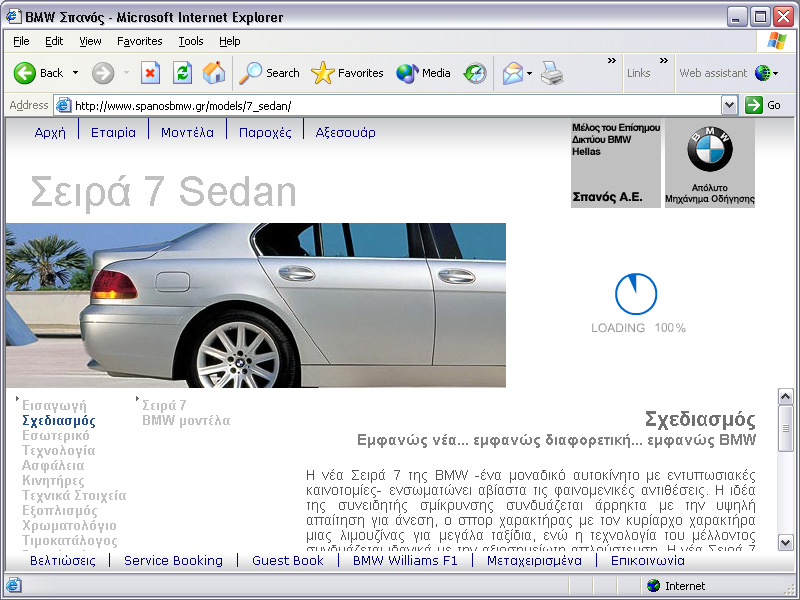Open the Edit menu

point(54,41)
